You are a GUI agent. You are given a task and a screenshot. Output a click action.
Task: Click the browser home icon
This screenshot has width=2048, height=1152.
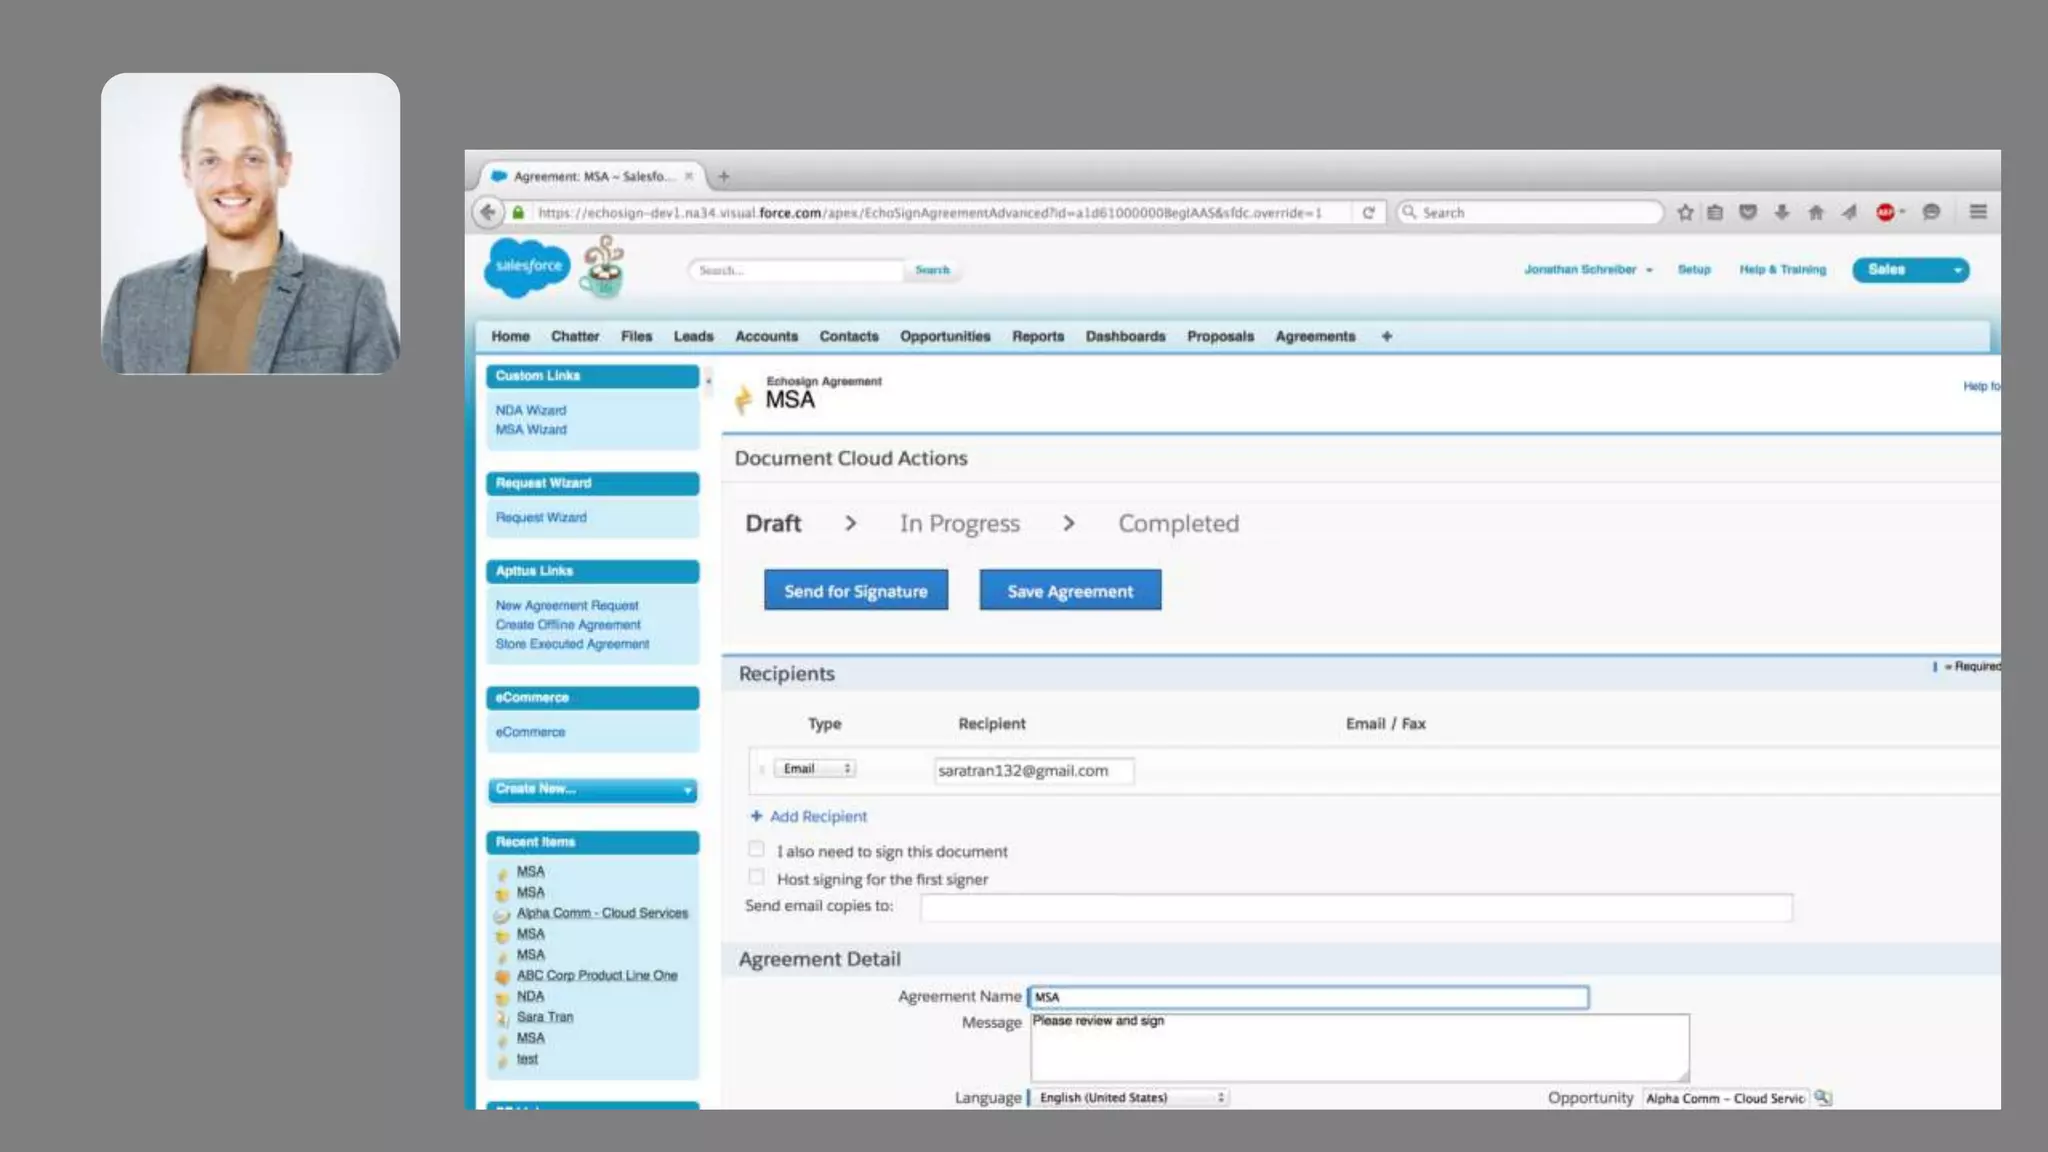click(1816, 212)
